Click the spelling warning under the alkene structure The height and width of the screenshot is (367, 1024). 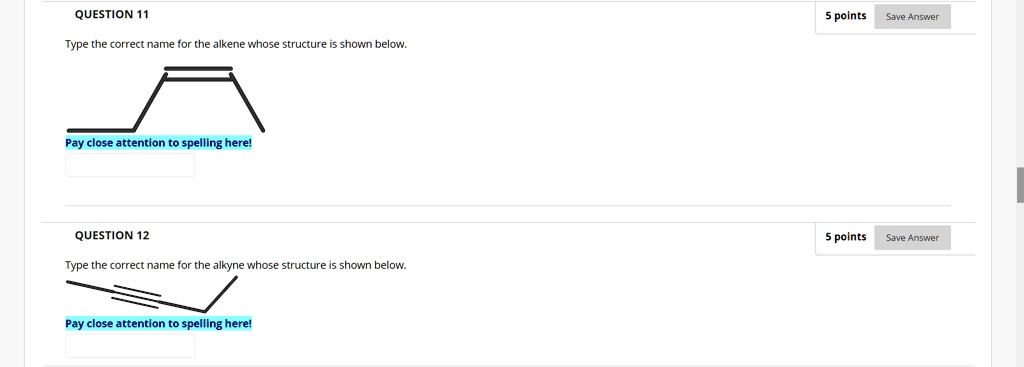[x=158, y=143]
